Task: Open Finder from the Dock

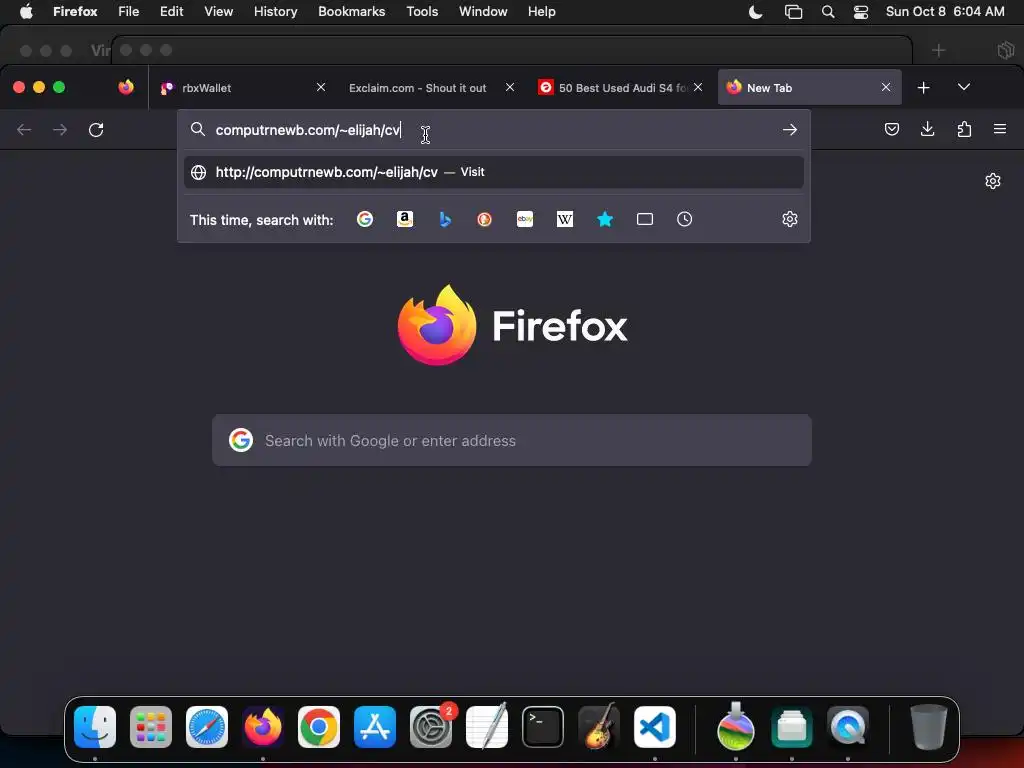Action: click(x=95, y=727)
